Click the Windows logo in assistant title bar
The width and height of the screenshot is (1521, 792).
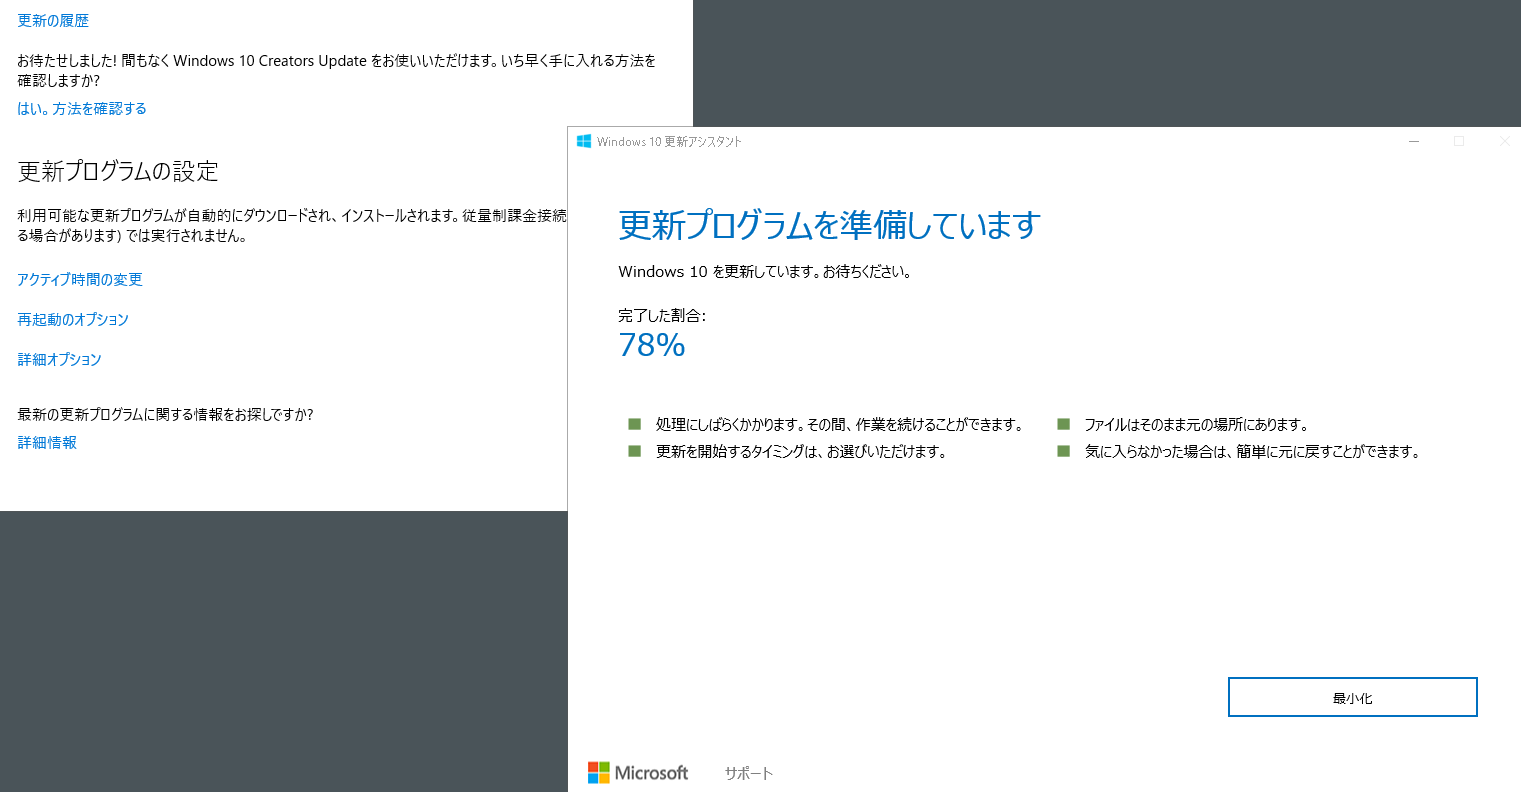coord(584,142)
